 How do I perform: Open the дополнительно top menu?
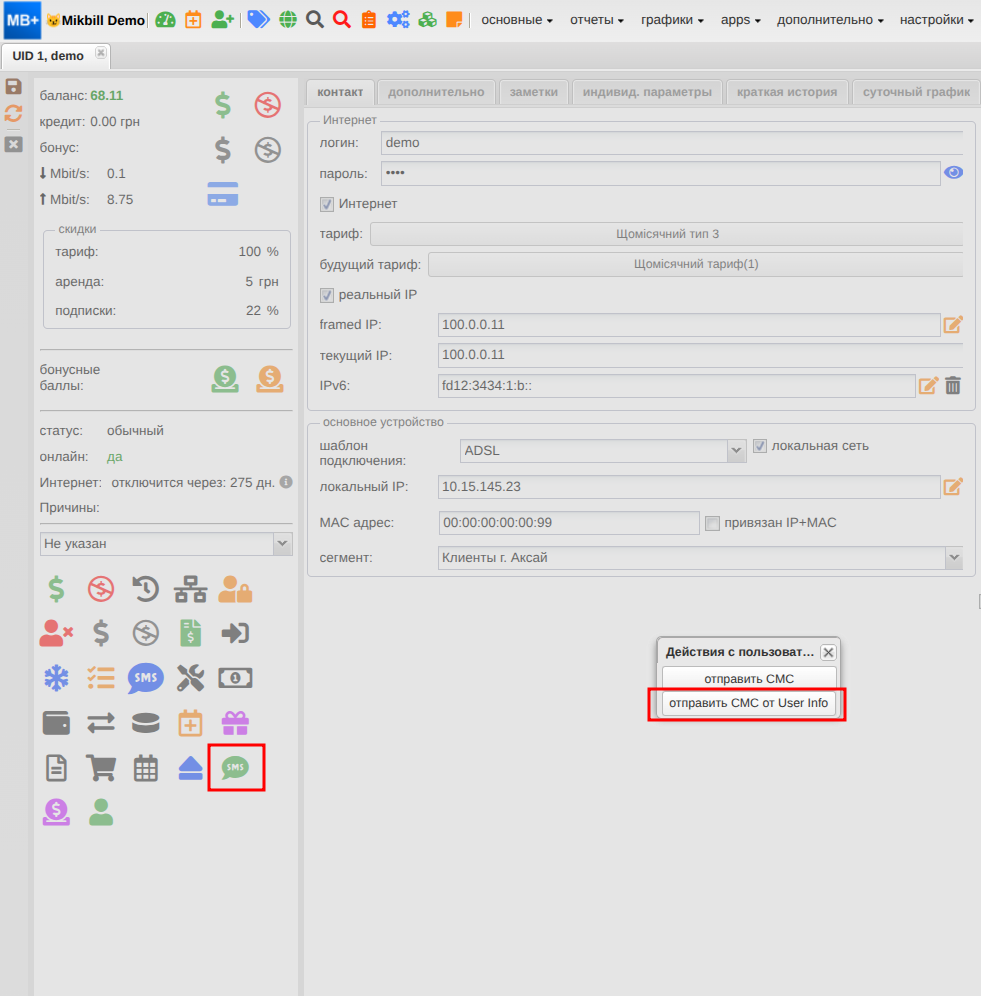click(x=830, y=20)
